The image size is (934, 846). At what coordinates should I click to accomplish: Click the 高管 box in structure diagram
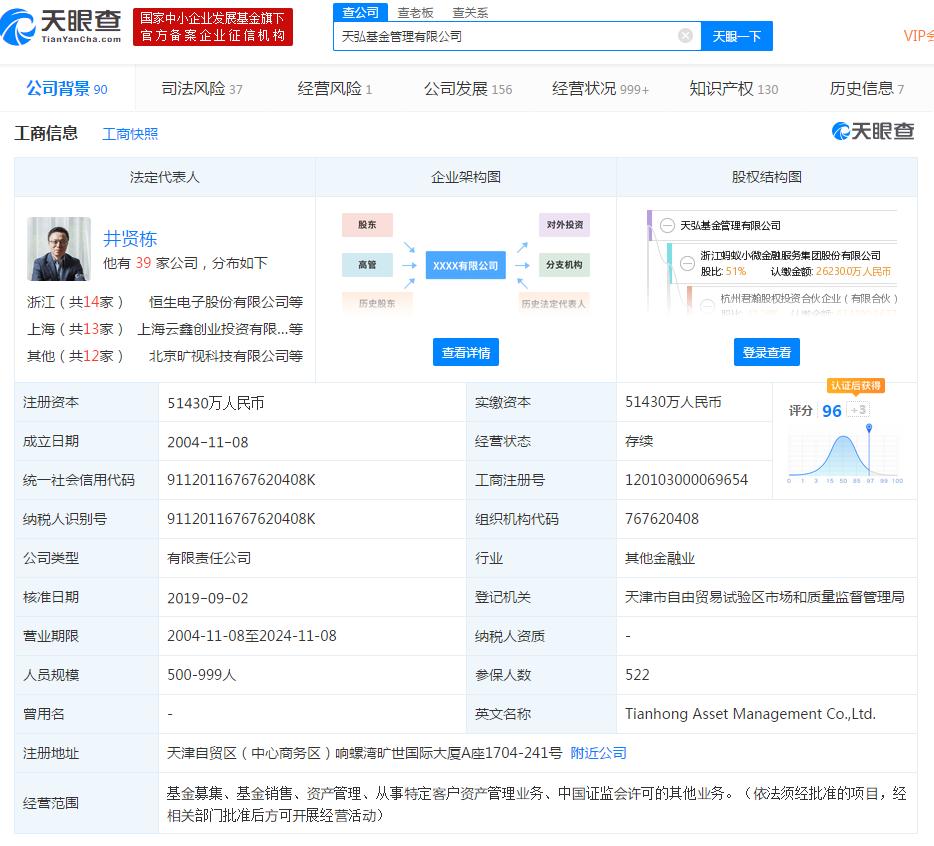point(367,265)
